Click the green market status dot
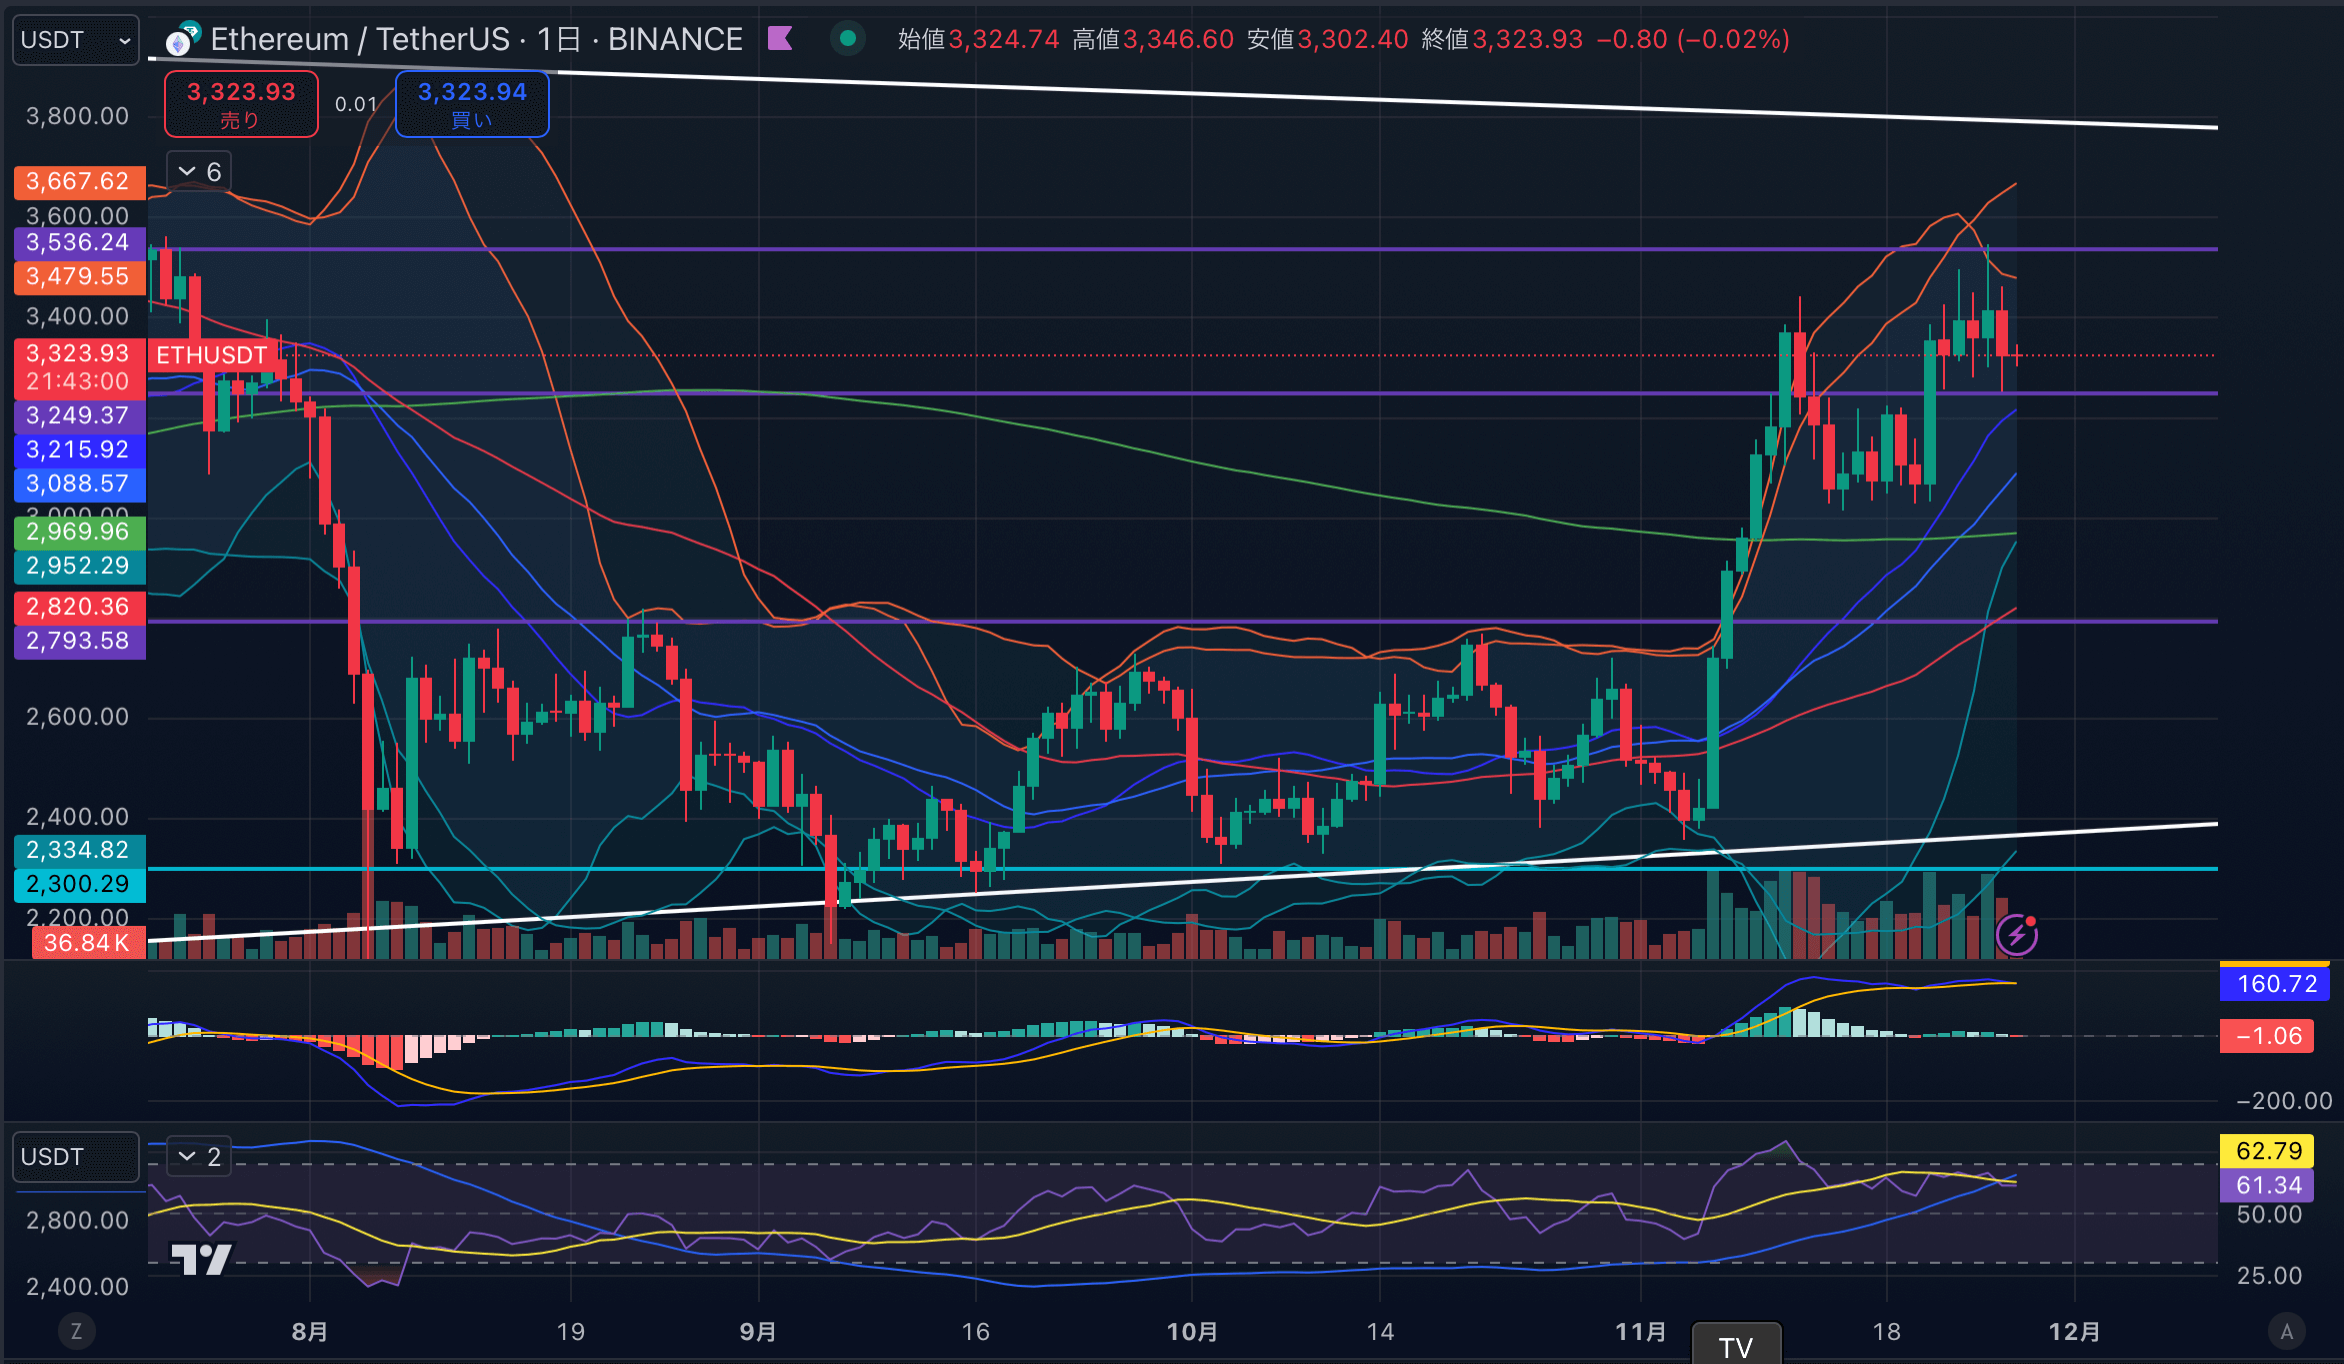 click(x=848, y=39)
